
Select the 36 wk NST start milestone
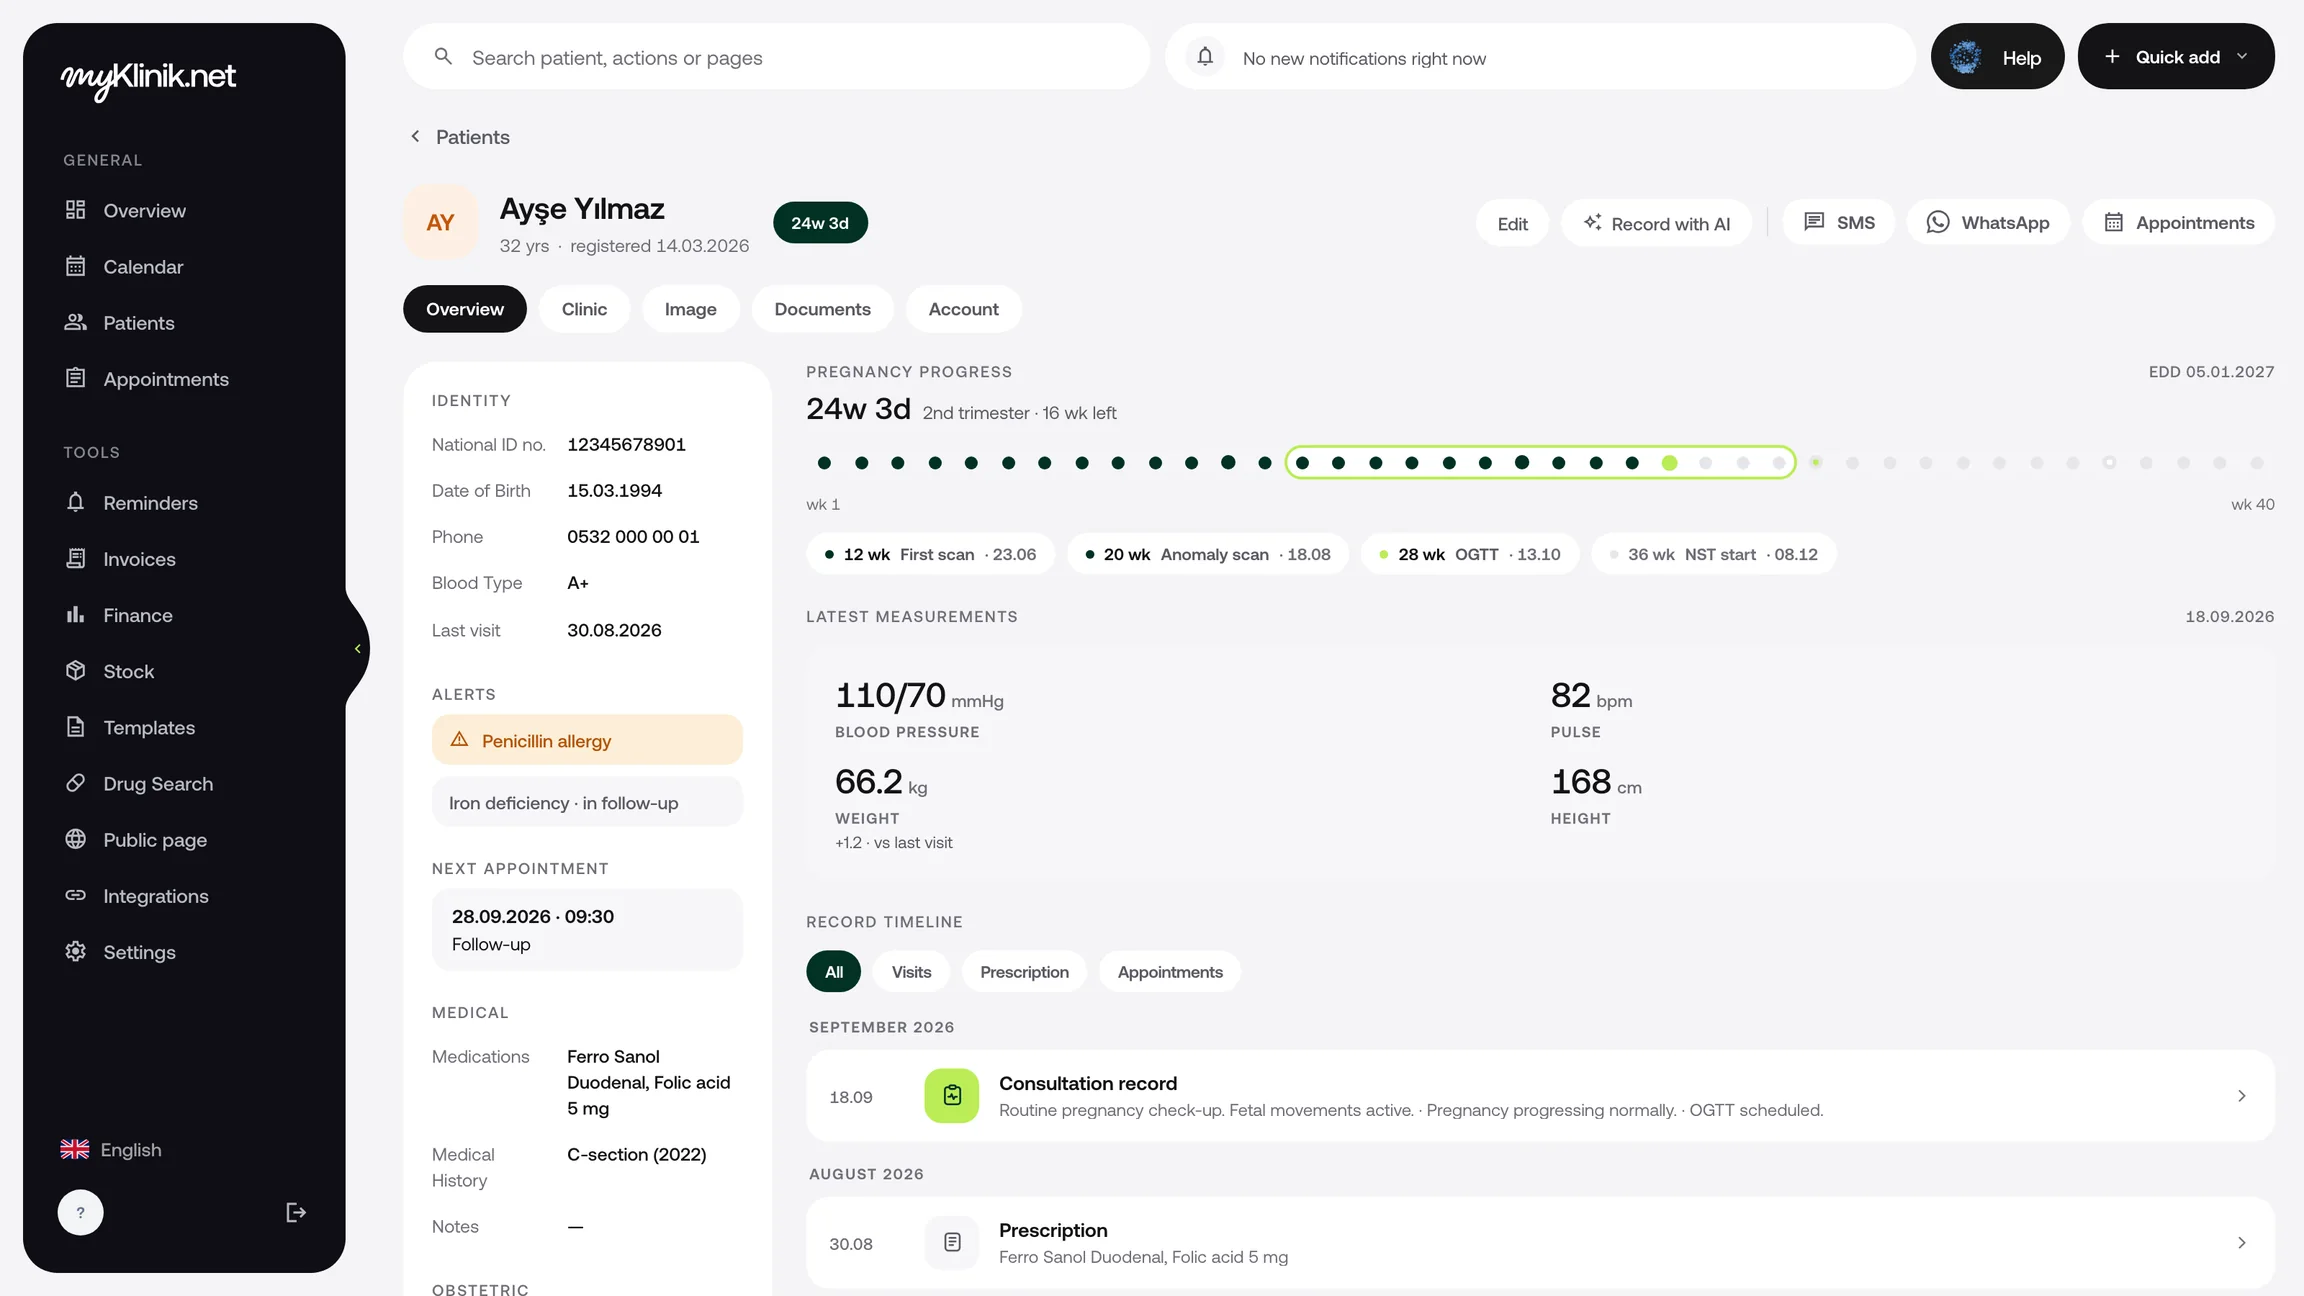(x=1713, y=554)
